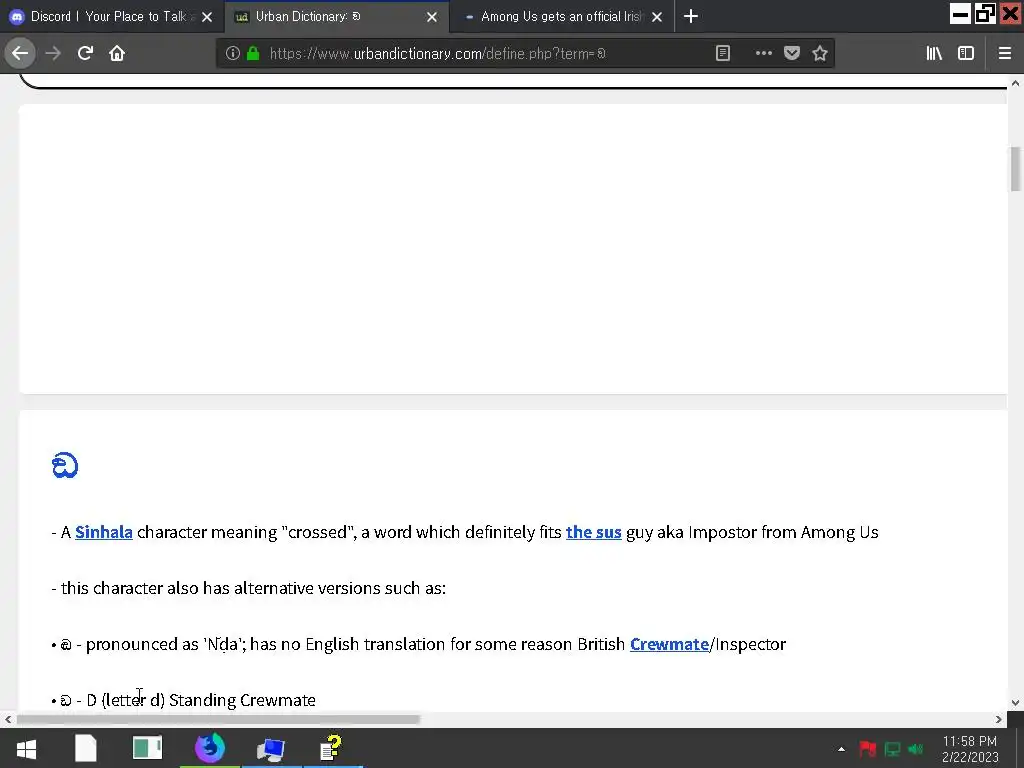This screenshot has height=768, width=1024.
Task: Reload the current page
Action: pos(85,53)
